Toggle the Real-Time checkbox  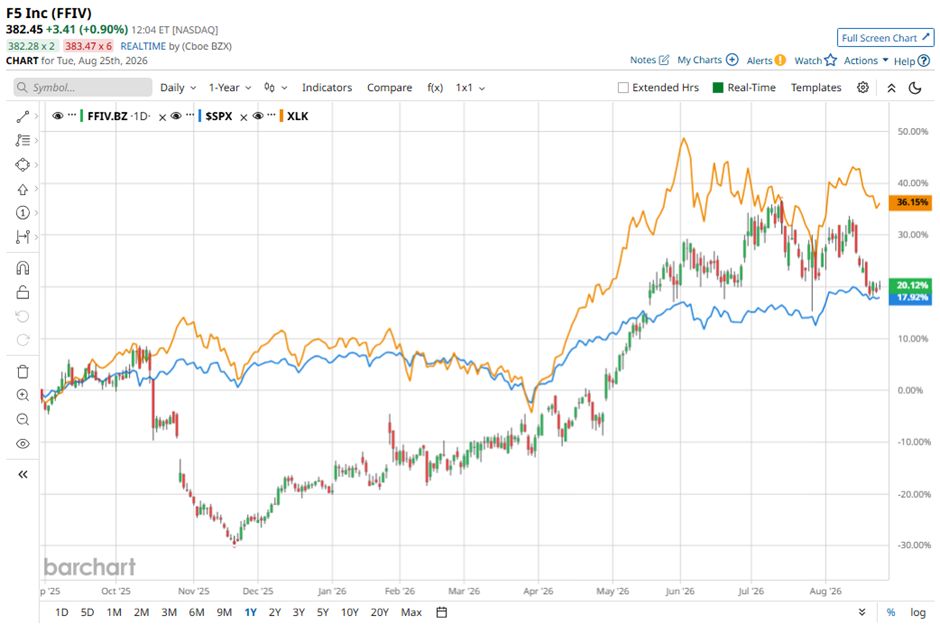[x=718, y=87]
